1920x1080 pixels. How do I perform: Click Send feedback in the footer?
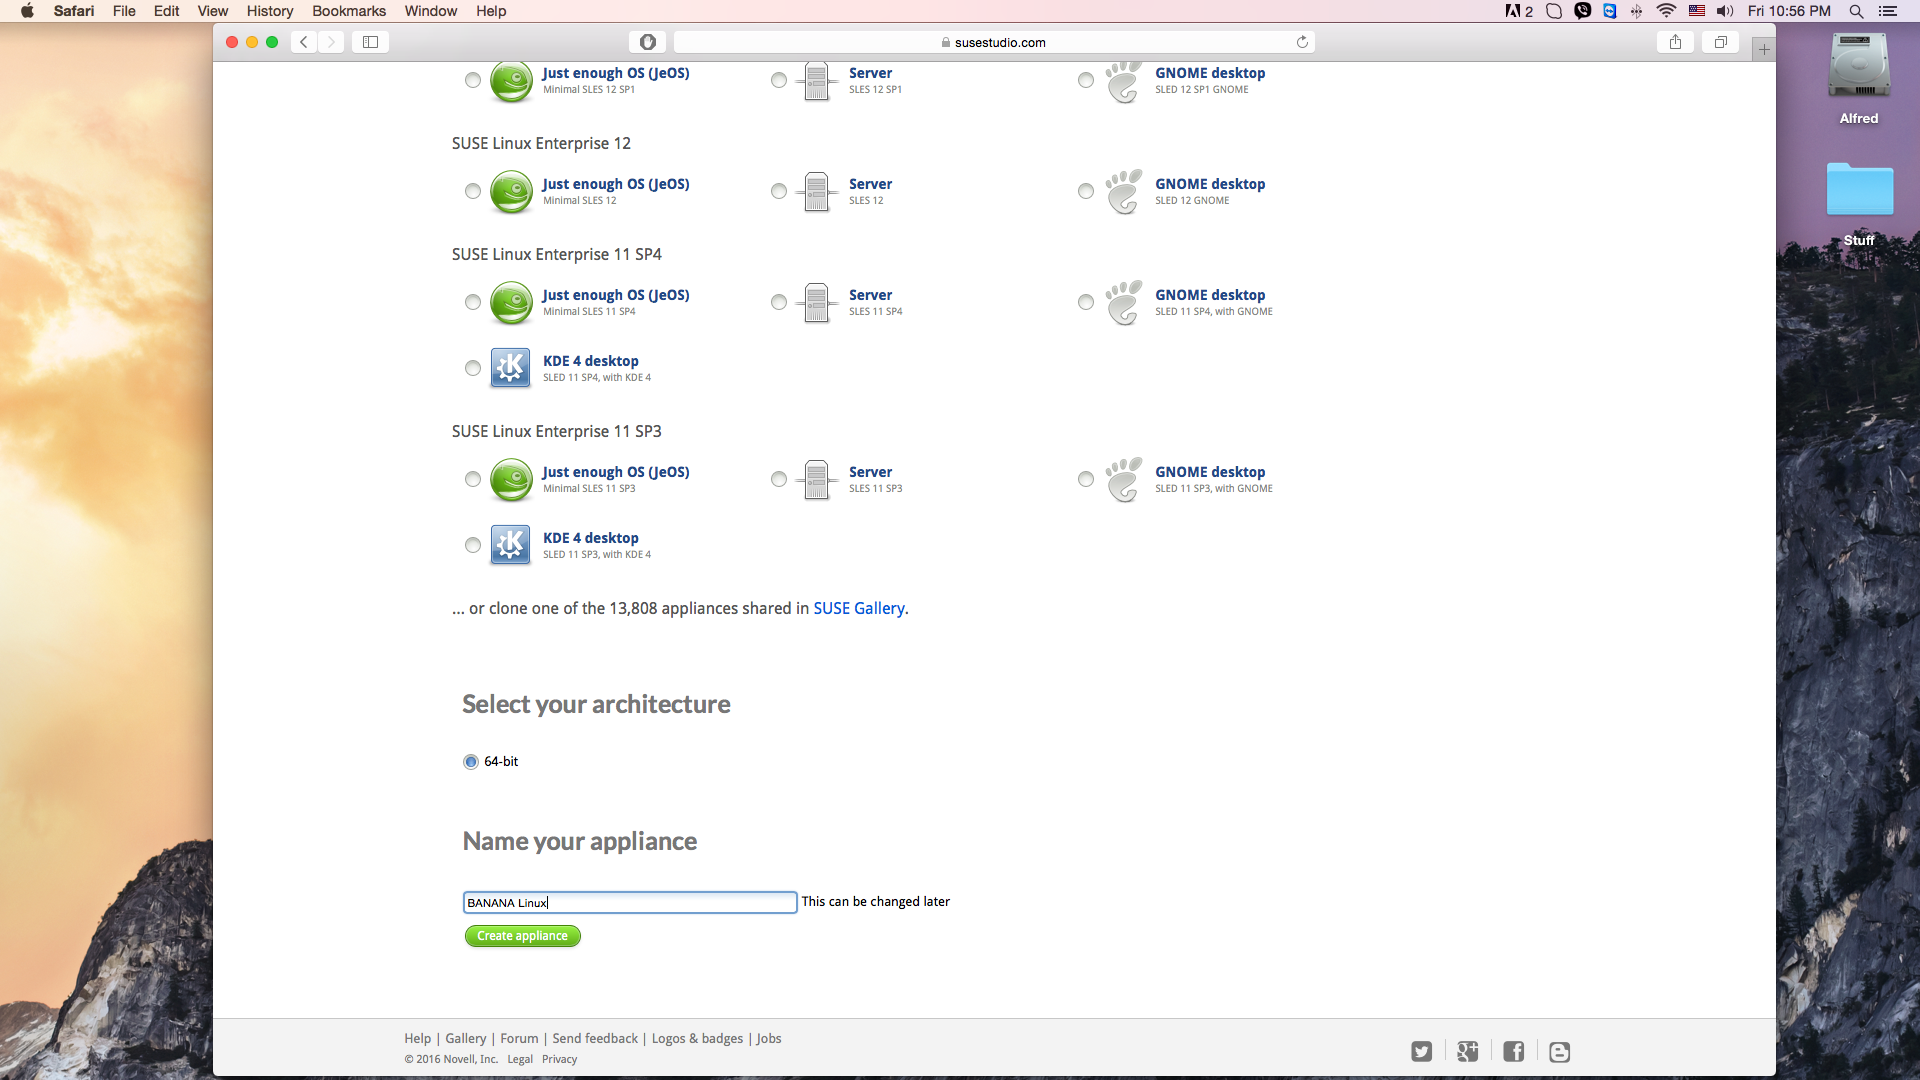pyautogui.click(x=594, y=1038)
